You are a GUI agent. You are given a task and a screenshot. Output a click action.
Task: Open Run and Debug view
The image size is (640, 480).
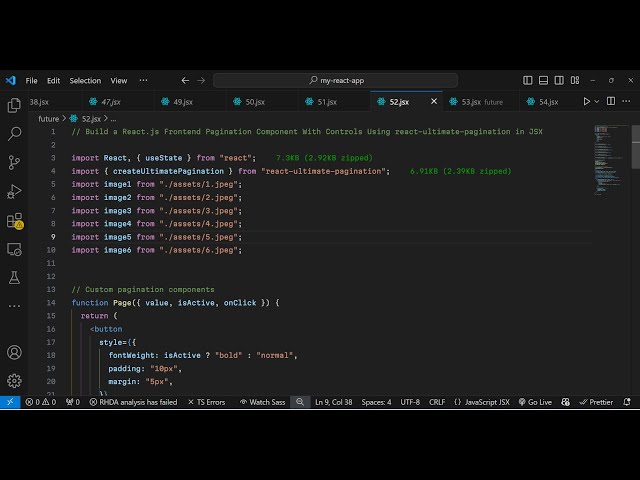click(14, 191)
